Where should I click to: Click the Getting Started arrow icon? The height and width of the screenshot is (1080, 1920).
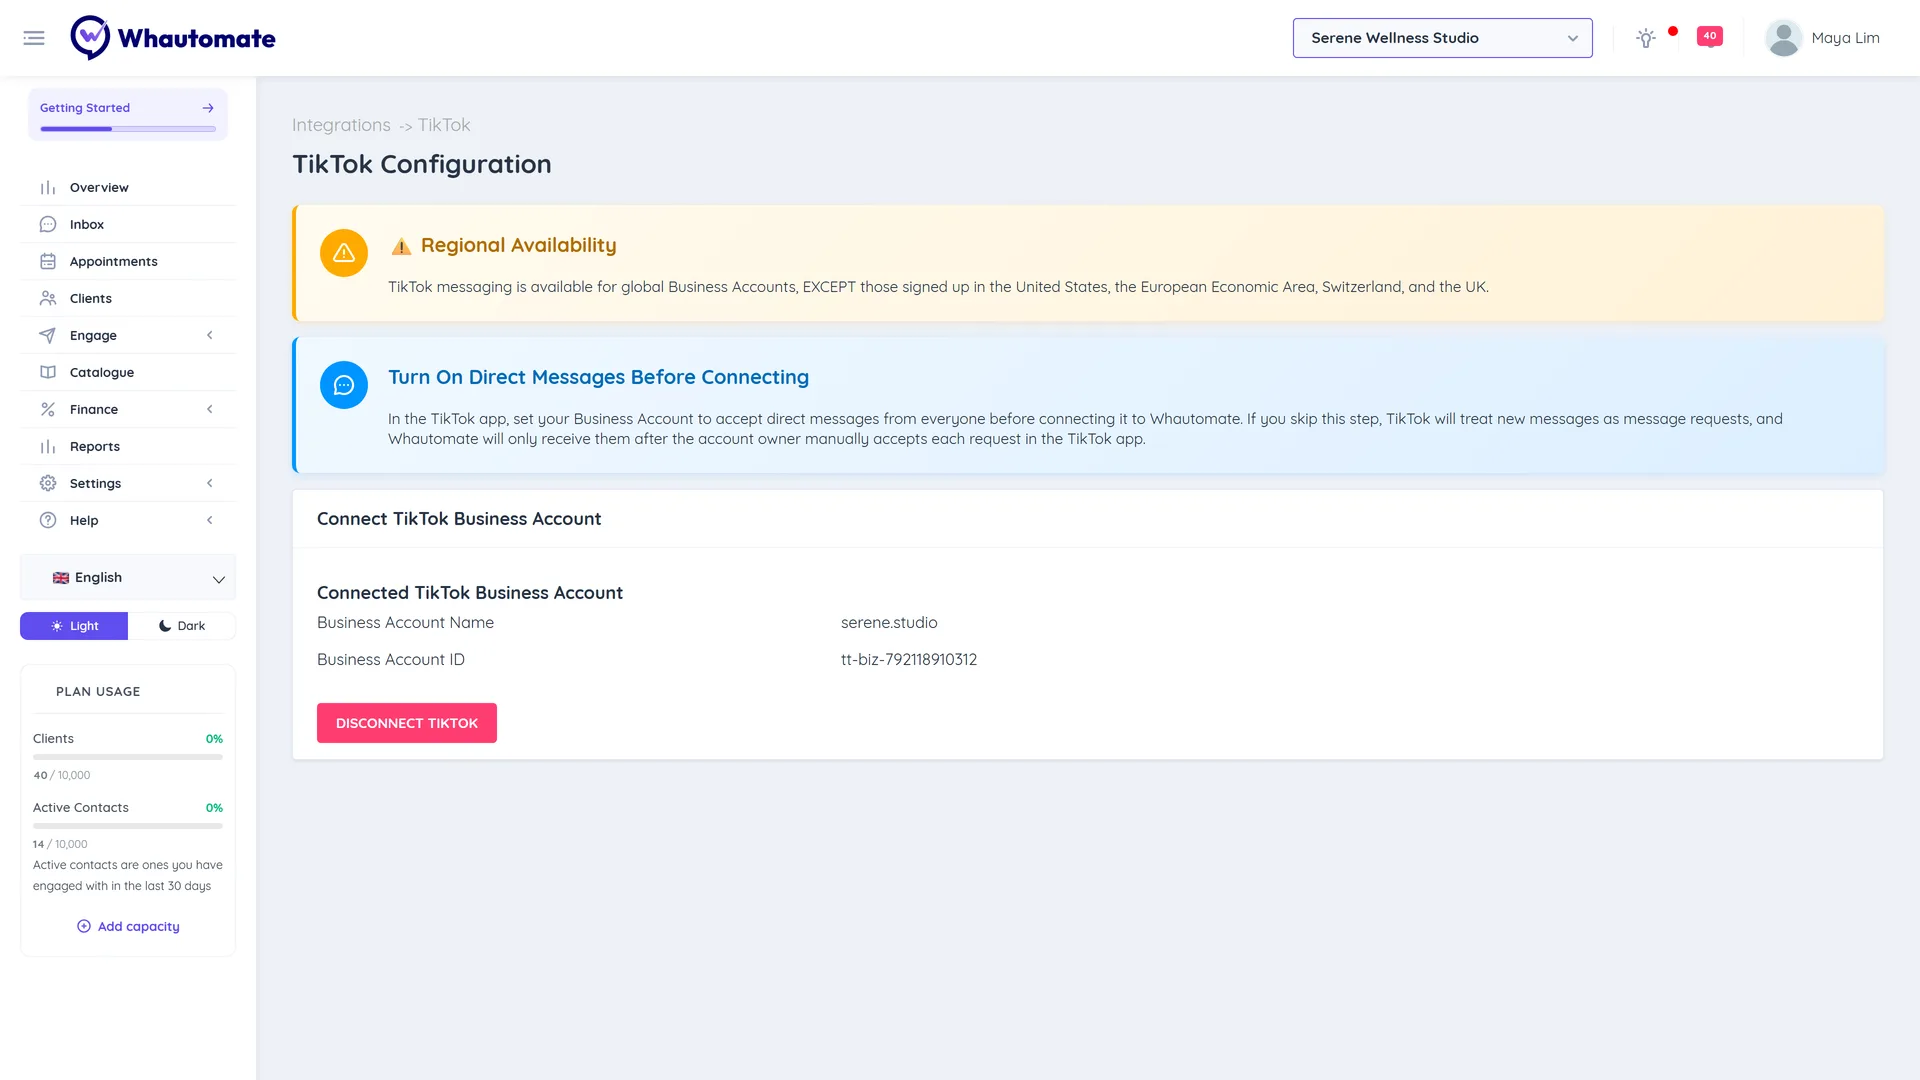click(x=208, y=108)
